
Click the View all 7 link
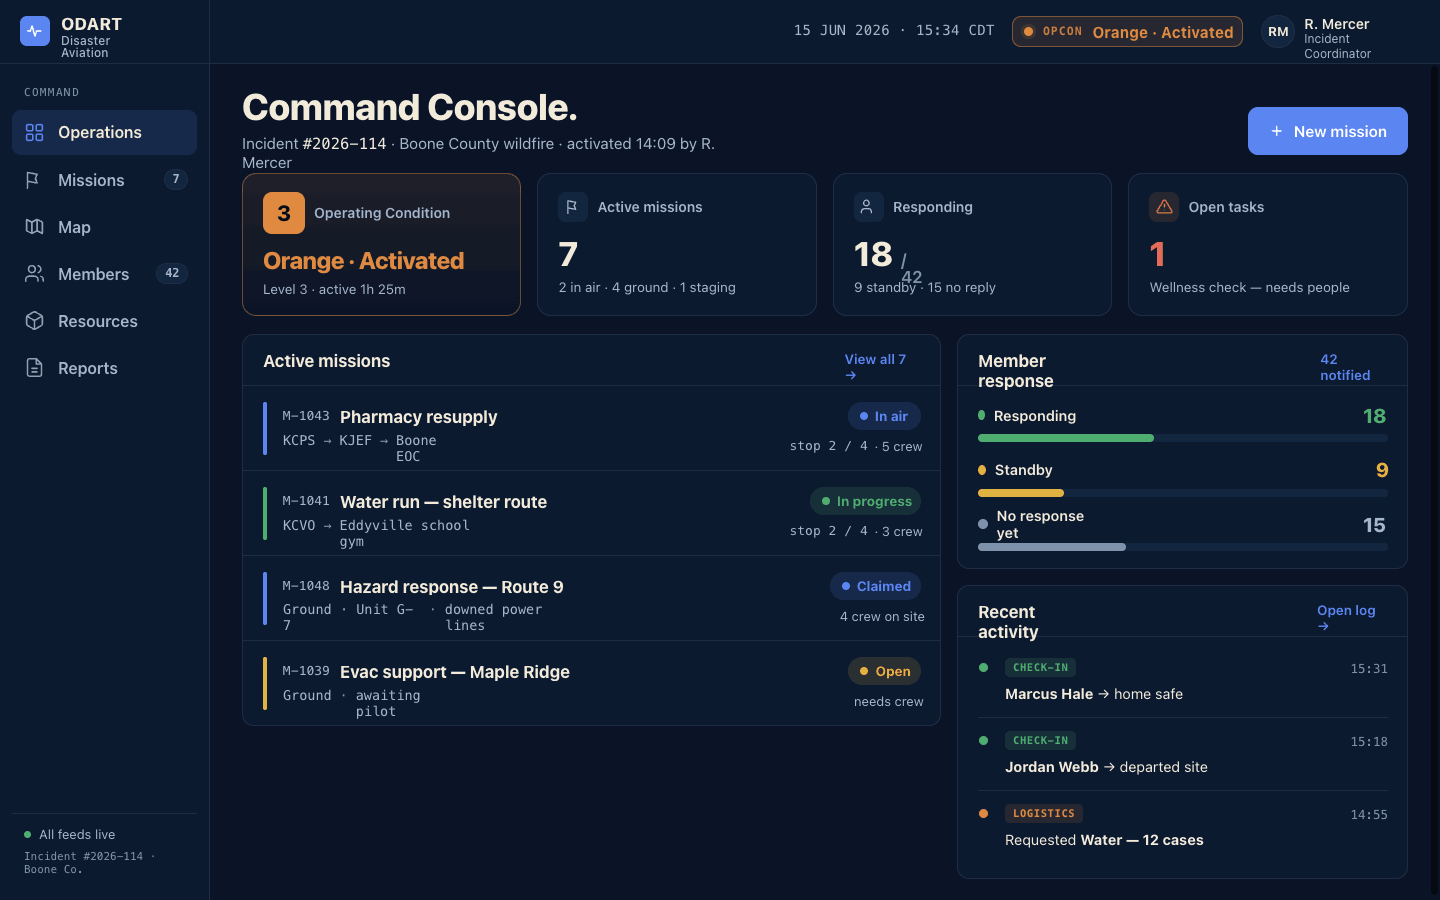[x=875, y=367]
